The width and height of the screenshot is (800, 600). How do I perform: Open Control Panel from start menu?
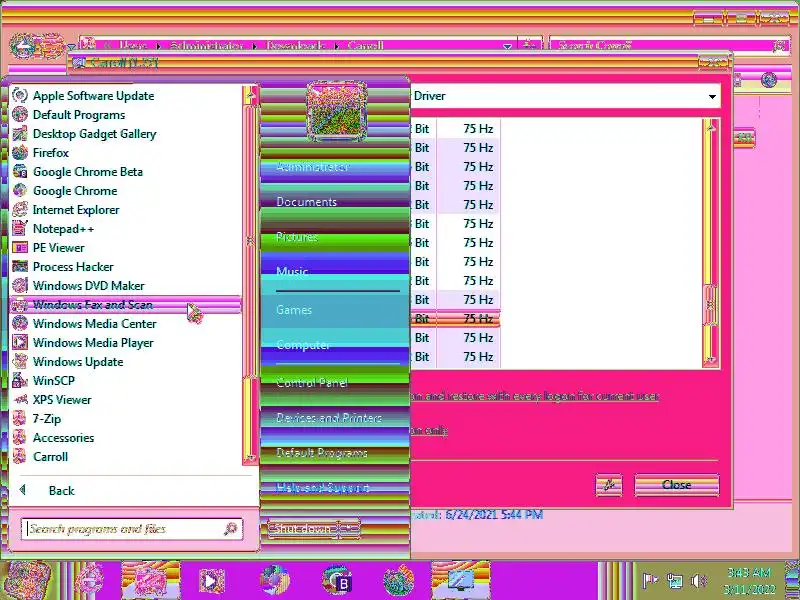point(312,383)
